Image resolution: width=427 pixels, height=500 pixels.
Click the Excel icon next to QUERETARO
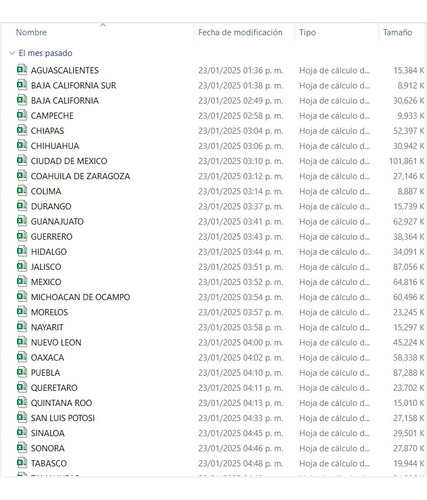pyautogui.click(x=22, y=387)
